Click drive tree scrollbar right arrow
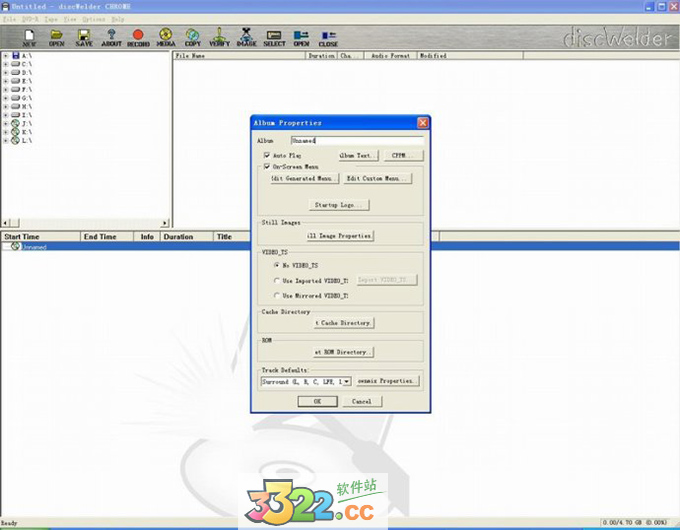 click(165, 222)
